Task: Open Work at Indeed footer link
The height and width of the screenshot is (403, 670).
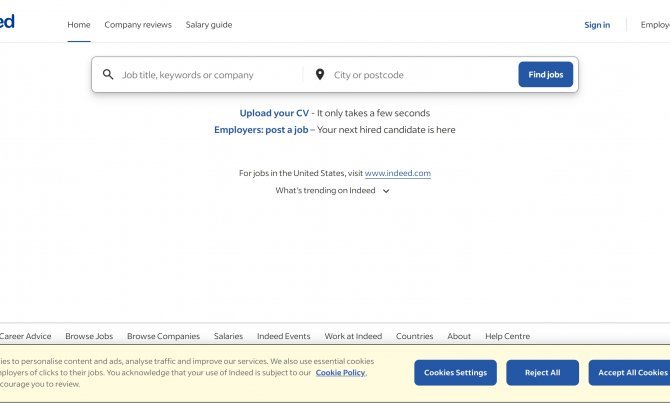Action: click(x=353, y=336)
